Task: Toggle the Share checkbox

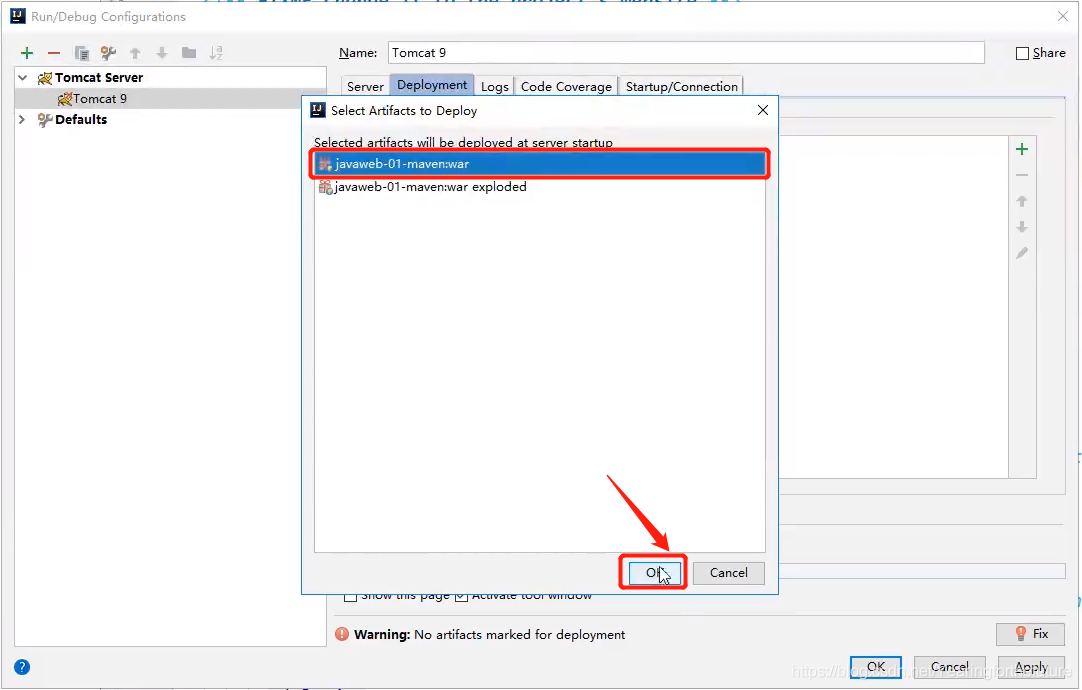Action: (1023, 53)
